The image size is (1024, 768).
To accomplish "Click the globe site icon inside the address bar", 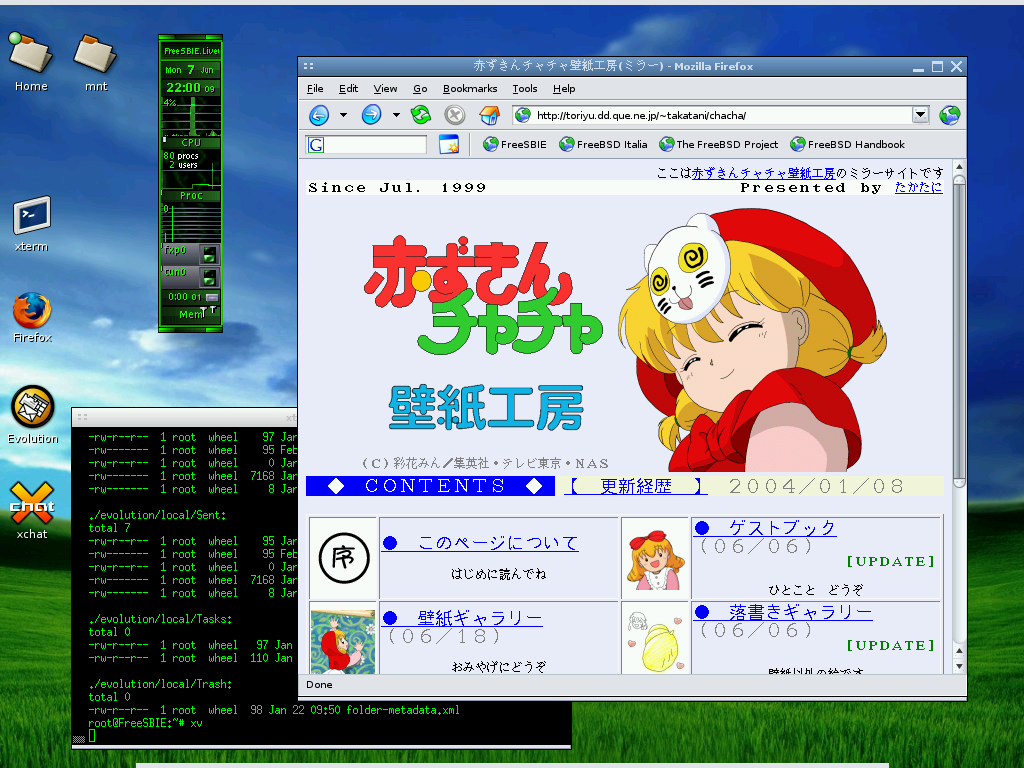I will pyautogui.click(x=522, y=116).
